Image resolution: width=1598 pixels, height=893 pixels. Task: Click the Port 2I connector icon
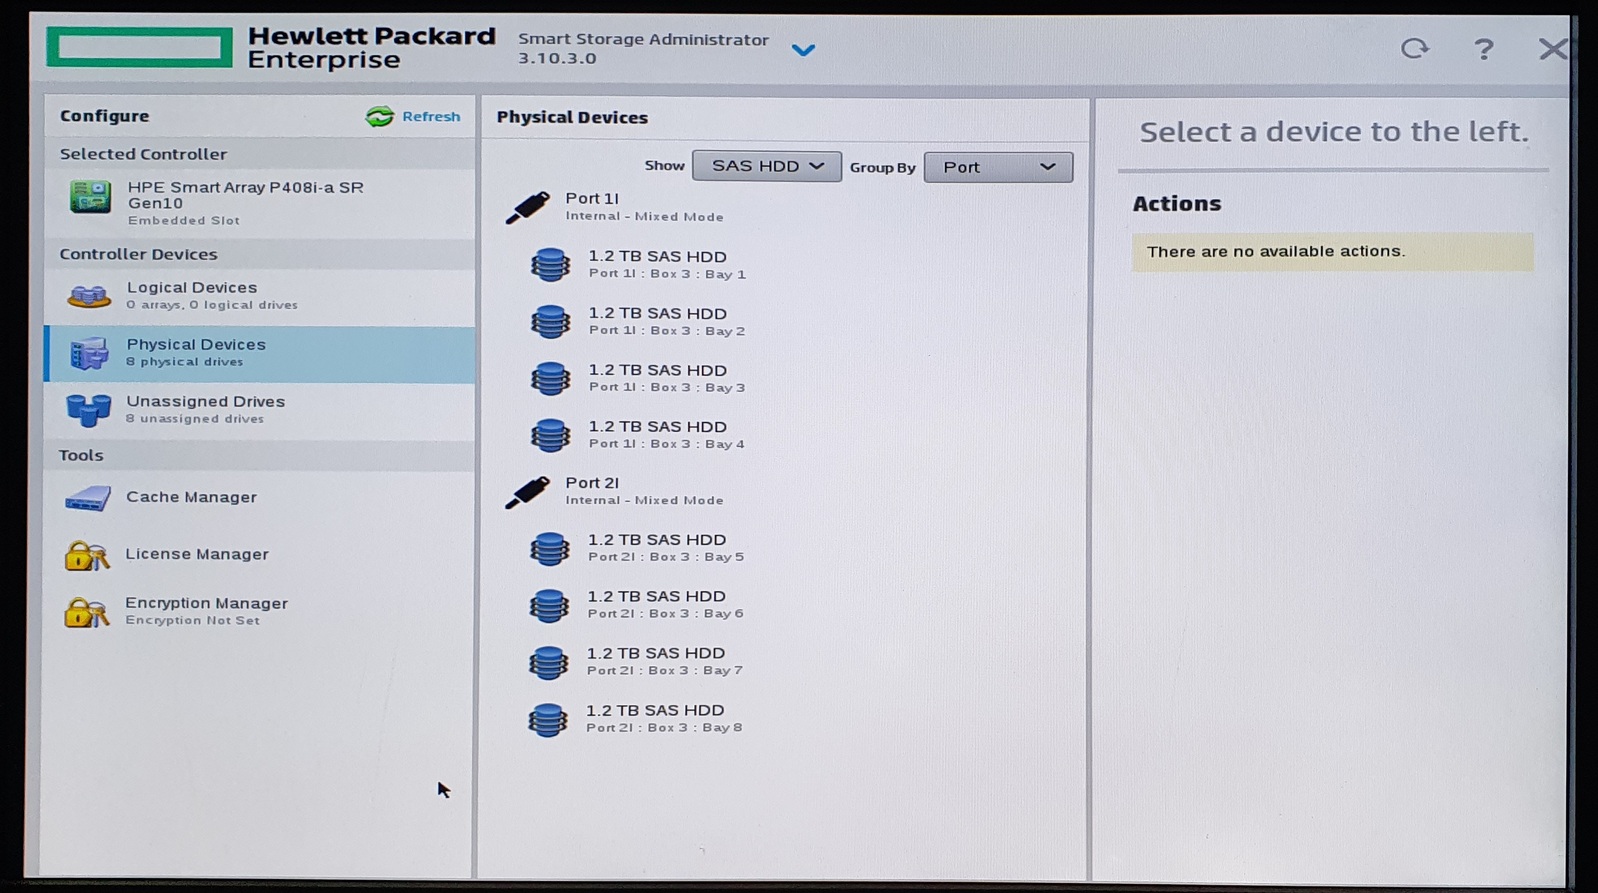tap(528, 491)
